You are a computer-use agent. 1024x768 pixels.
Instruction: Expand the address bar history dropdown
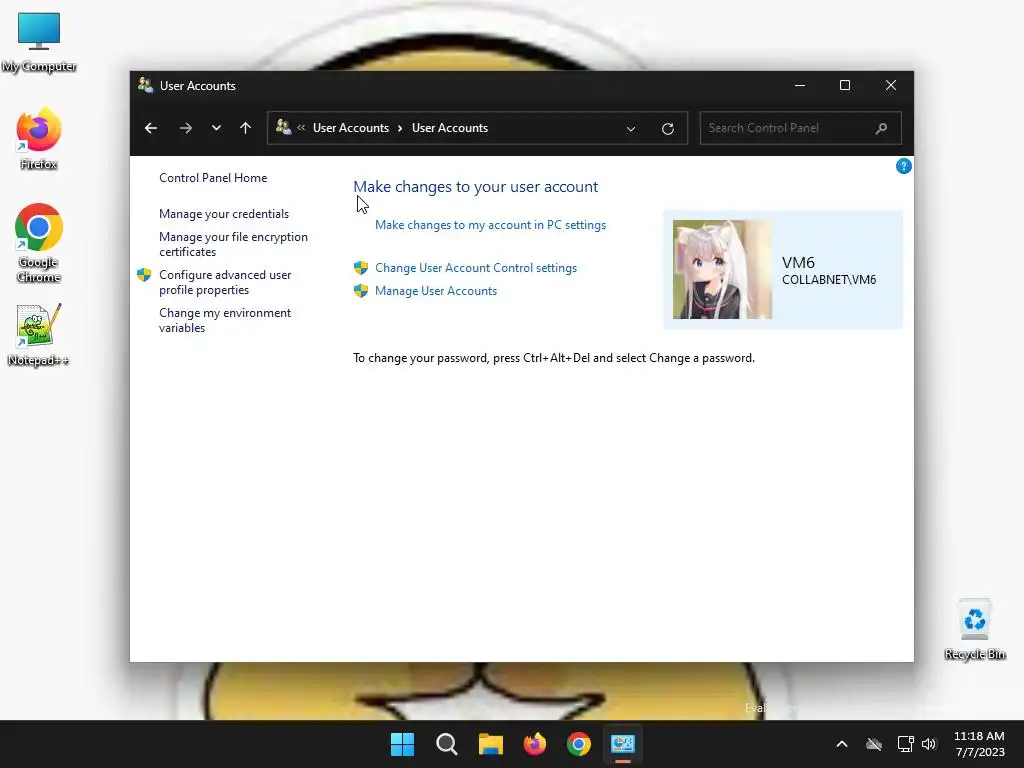pos(631,129)
